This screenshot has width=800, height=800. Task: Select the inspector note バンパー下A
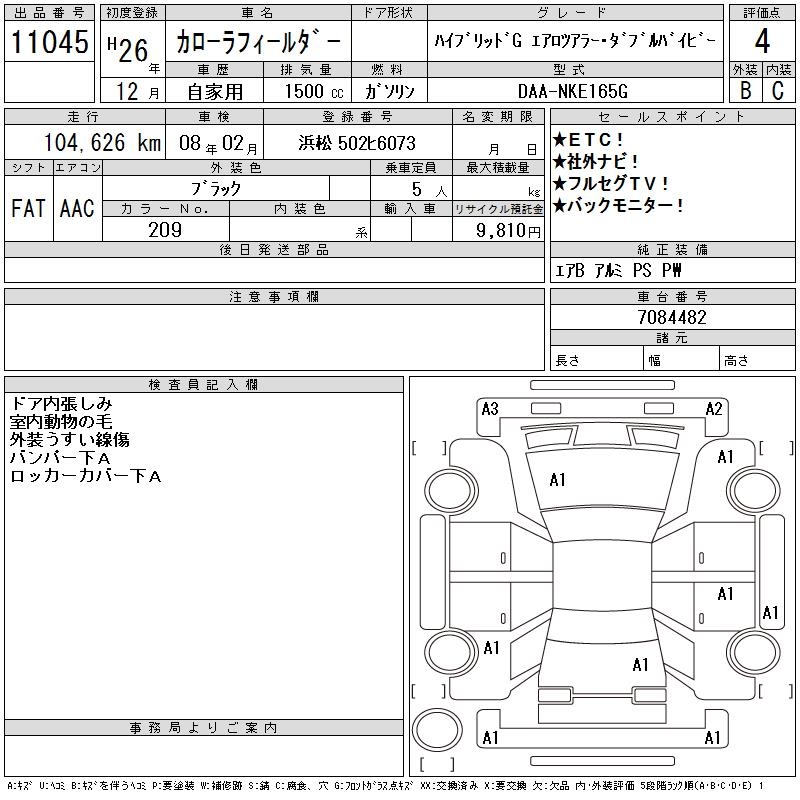[x=60, y=458]
